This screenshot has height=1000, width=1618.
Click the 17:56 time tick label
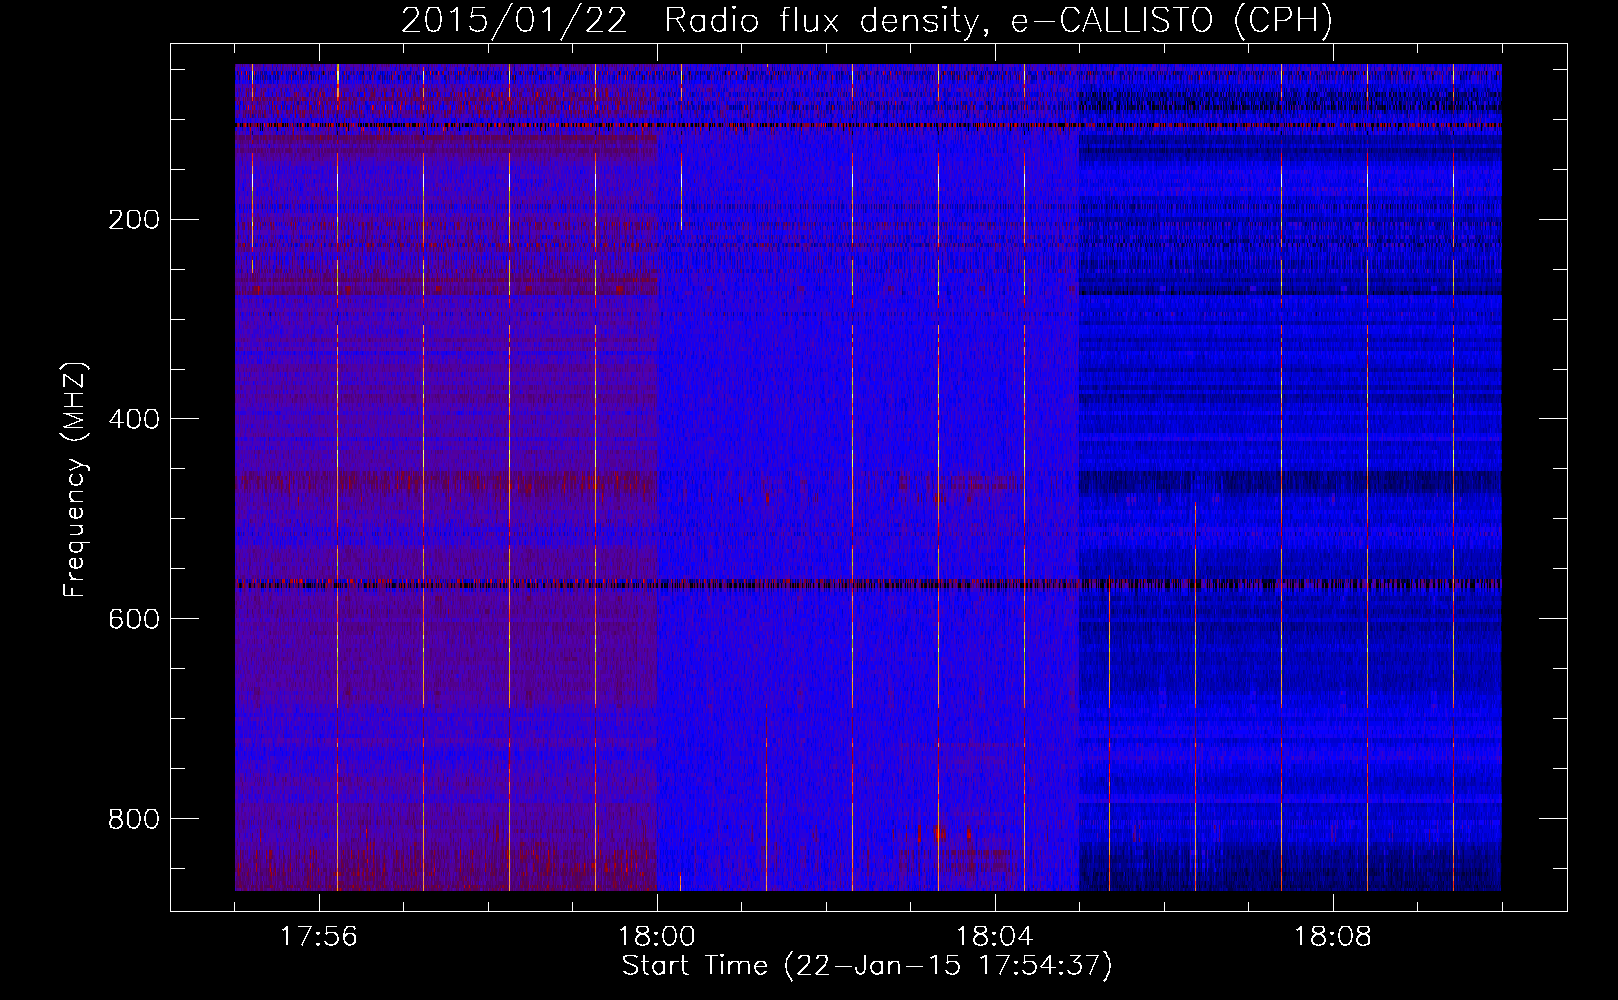318,937
